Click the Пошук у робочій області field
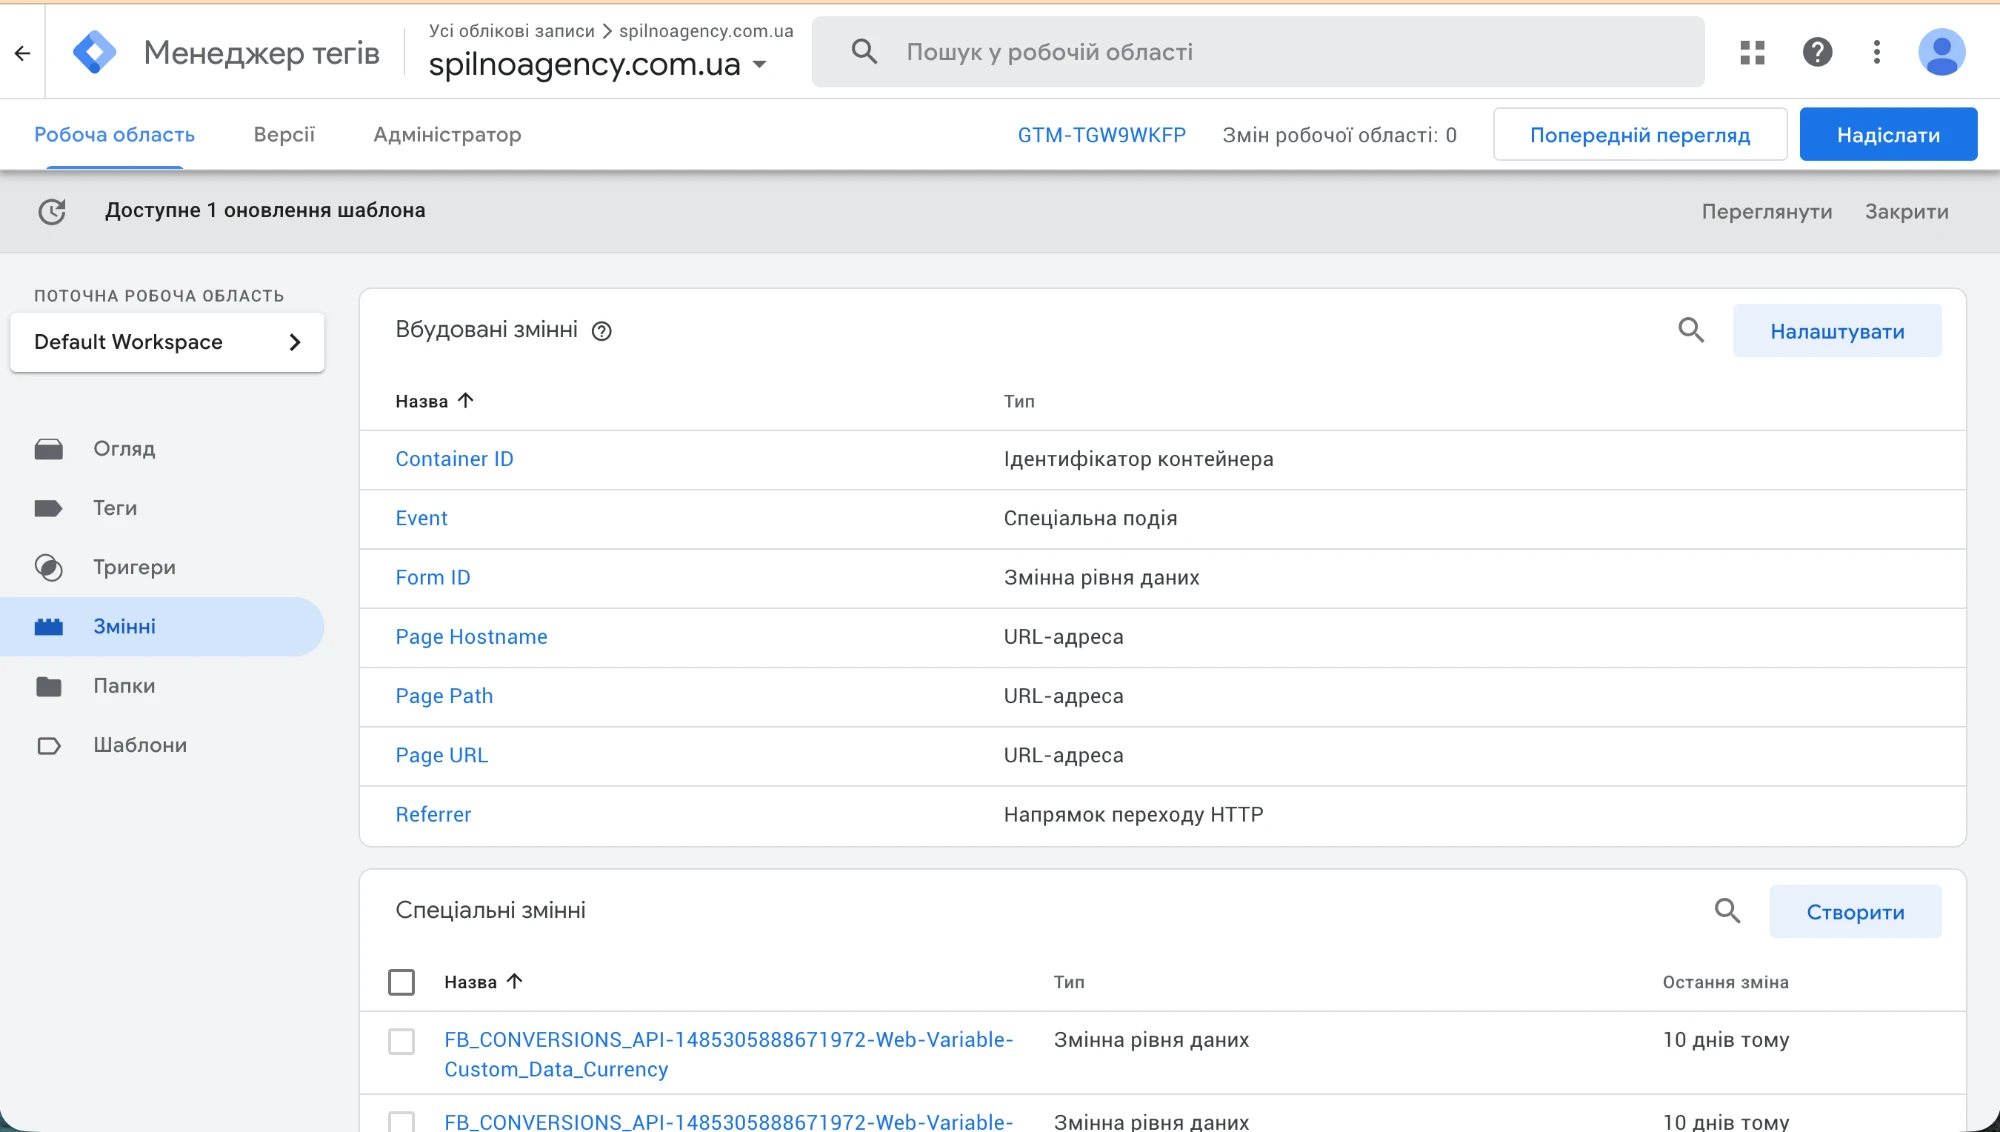Viewport: 2000px width, 1132px height. click(x=1258, y=52)
